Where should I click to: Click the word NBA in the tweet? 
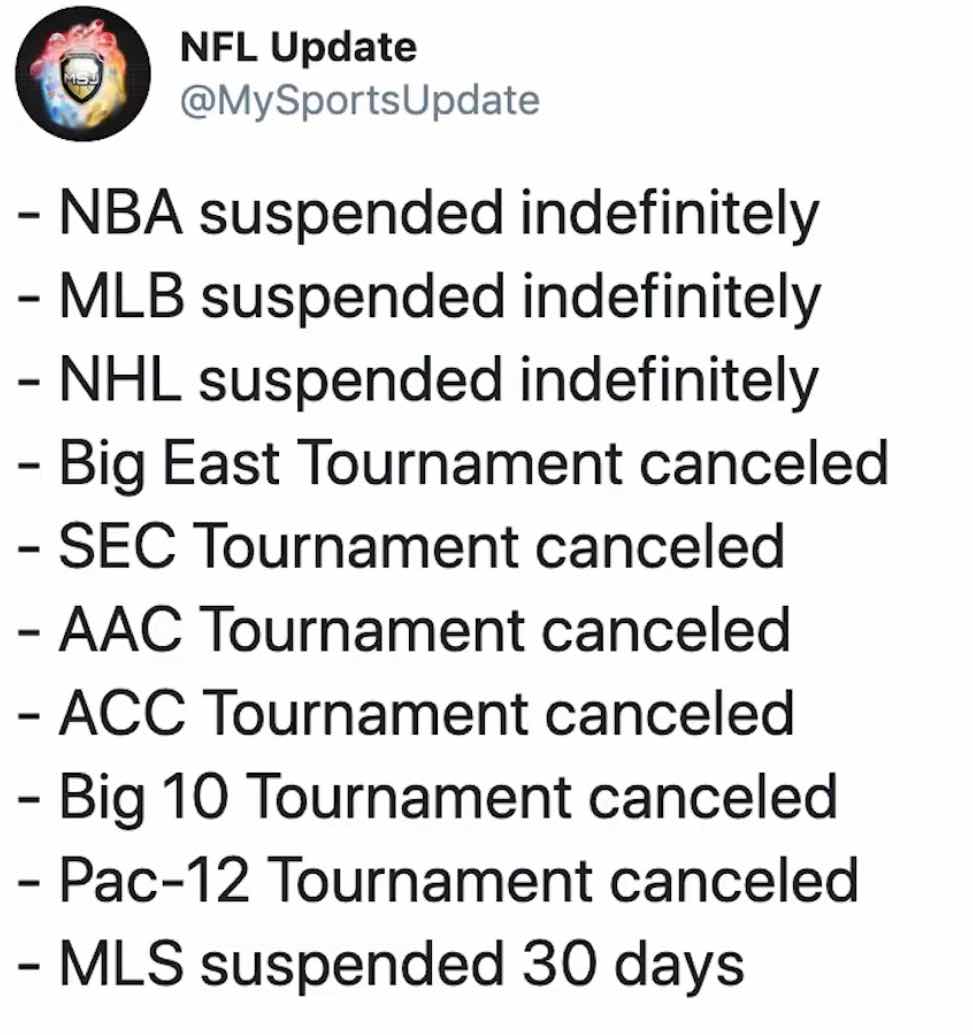[121, 213]
